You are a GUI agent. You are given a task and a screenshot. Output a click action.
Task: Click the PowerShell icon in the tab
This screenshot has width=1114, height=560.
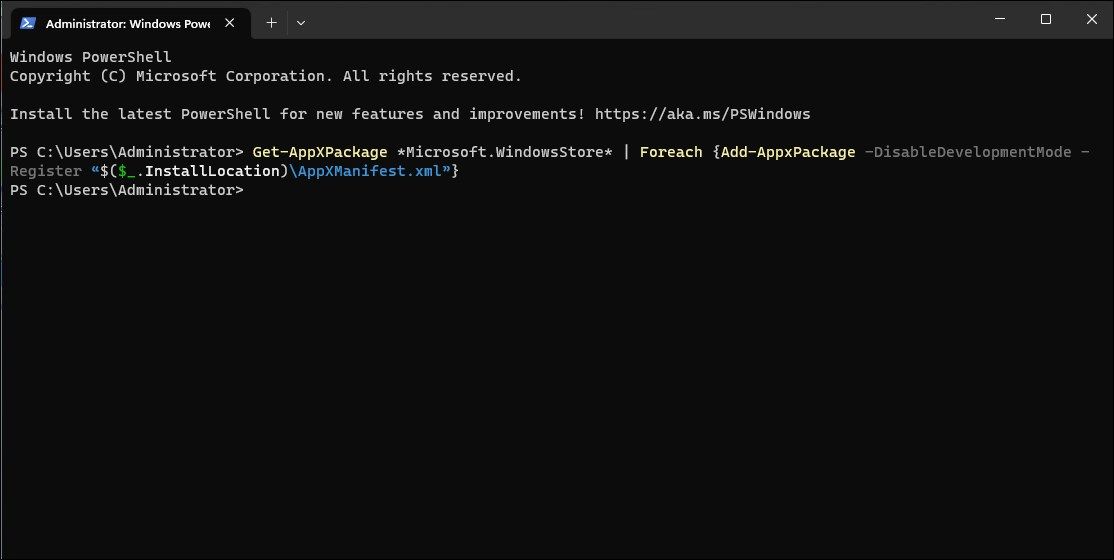[x=28, y=22]
